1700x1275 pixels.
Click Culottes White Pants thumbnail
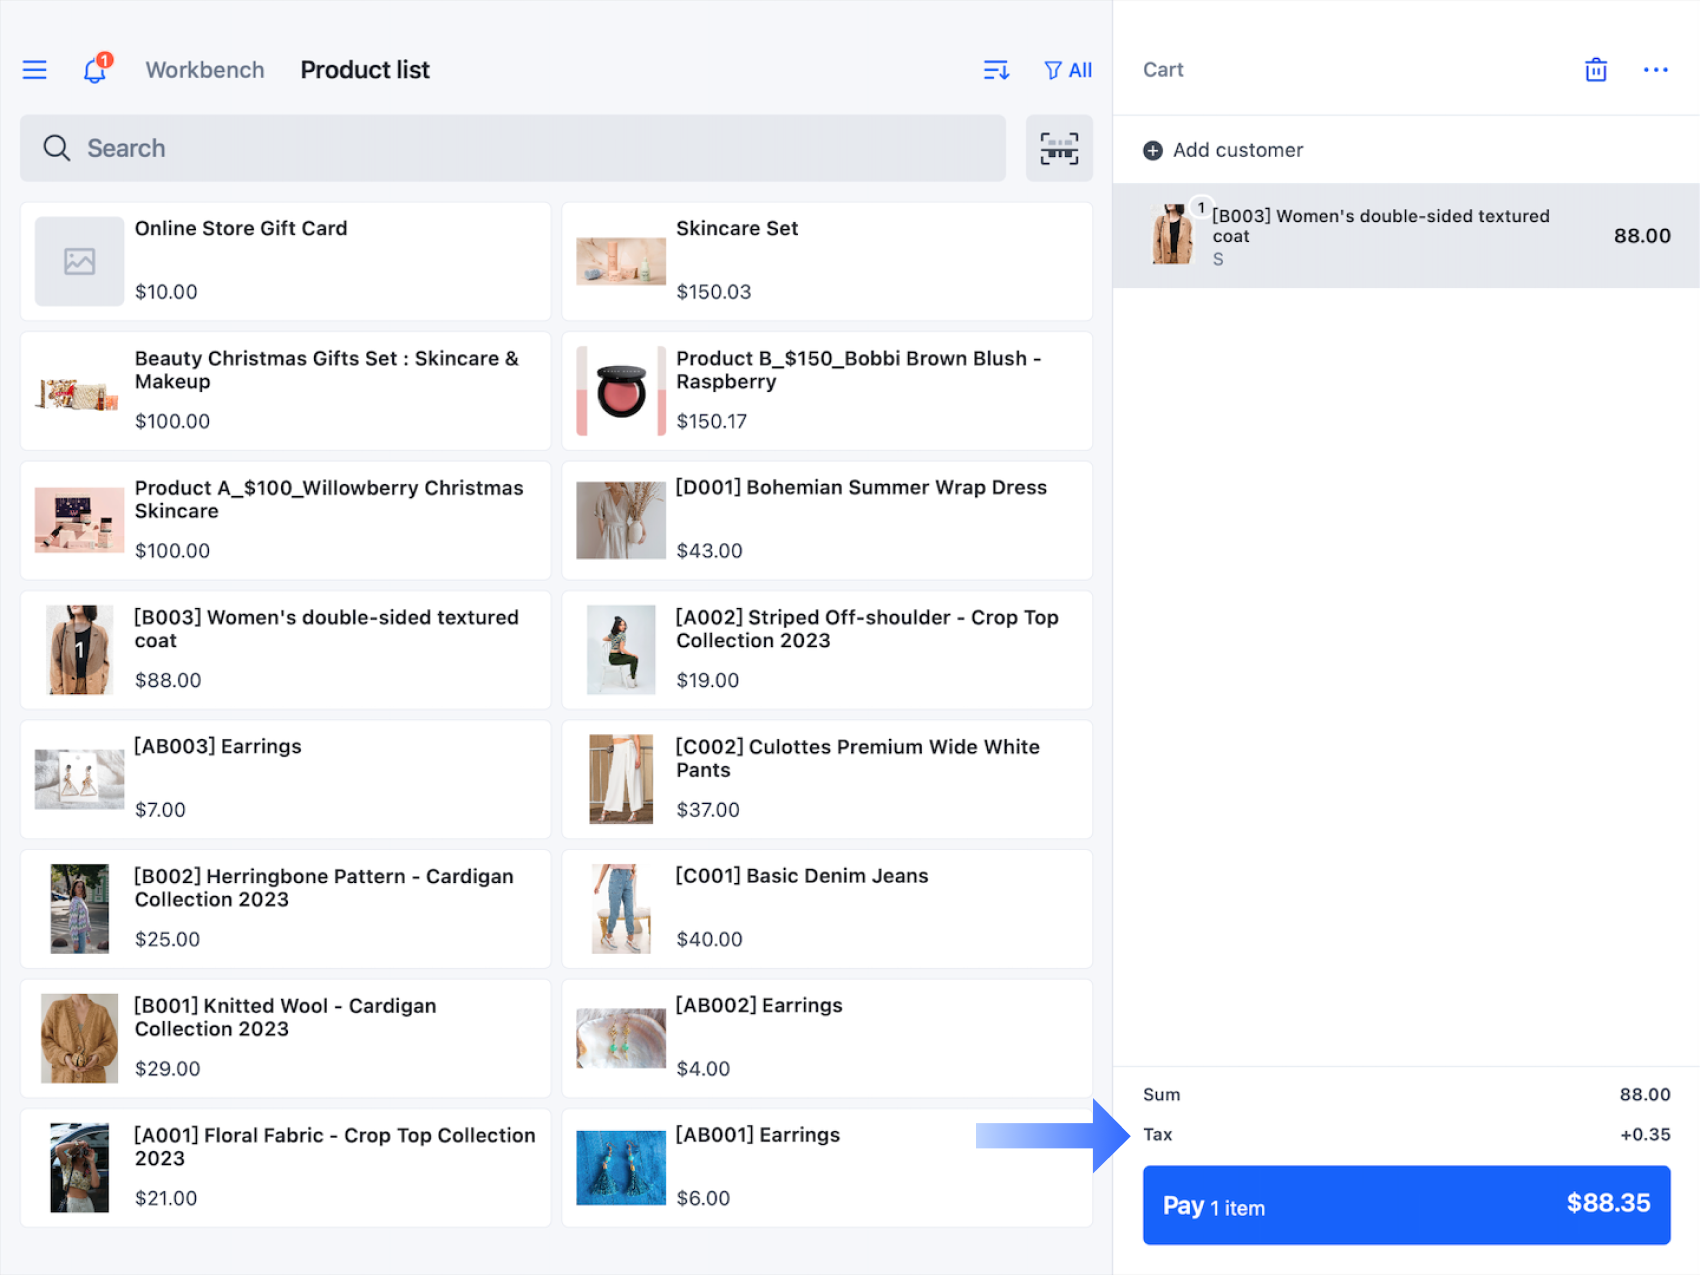point(621,779)
